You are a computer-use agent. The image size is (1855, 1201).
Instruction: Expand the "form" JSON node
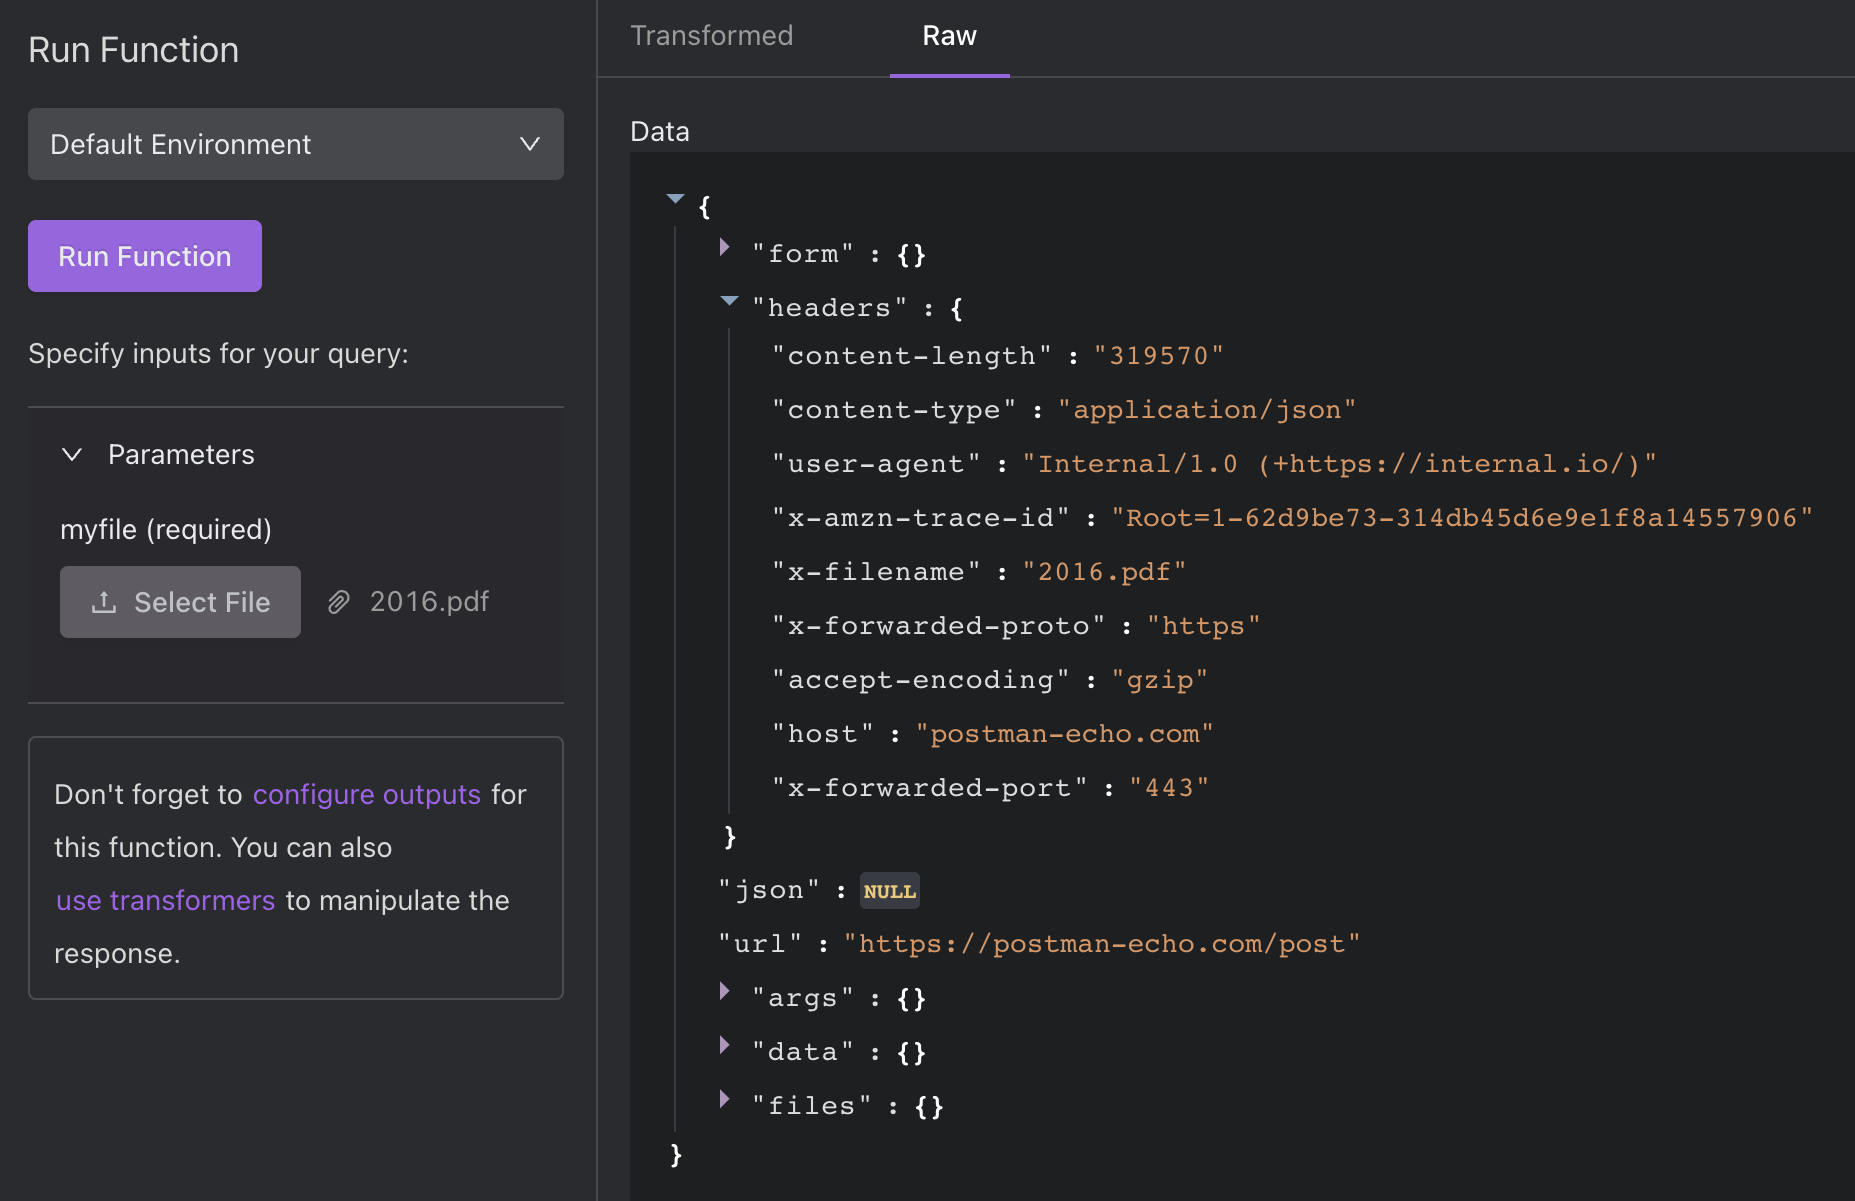tap(725, 248)
